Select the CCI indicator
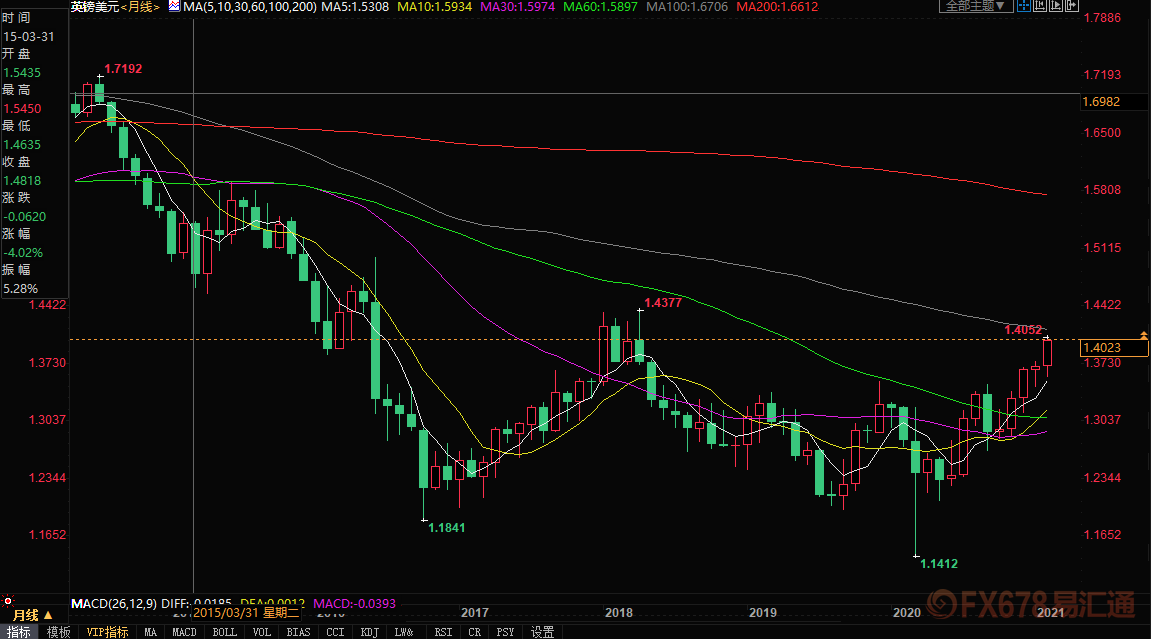 pos(335,632)
